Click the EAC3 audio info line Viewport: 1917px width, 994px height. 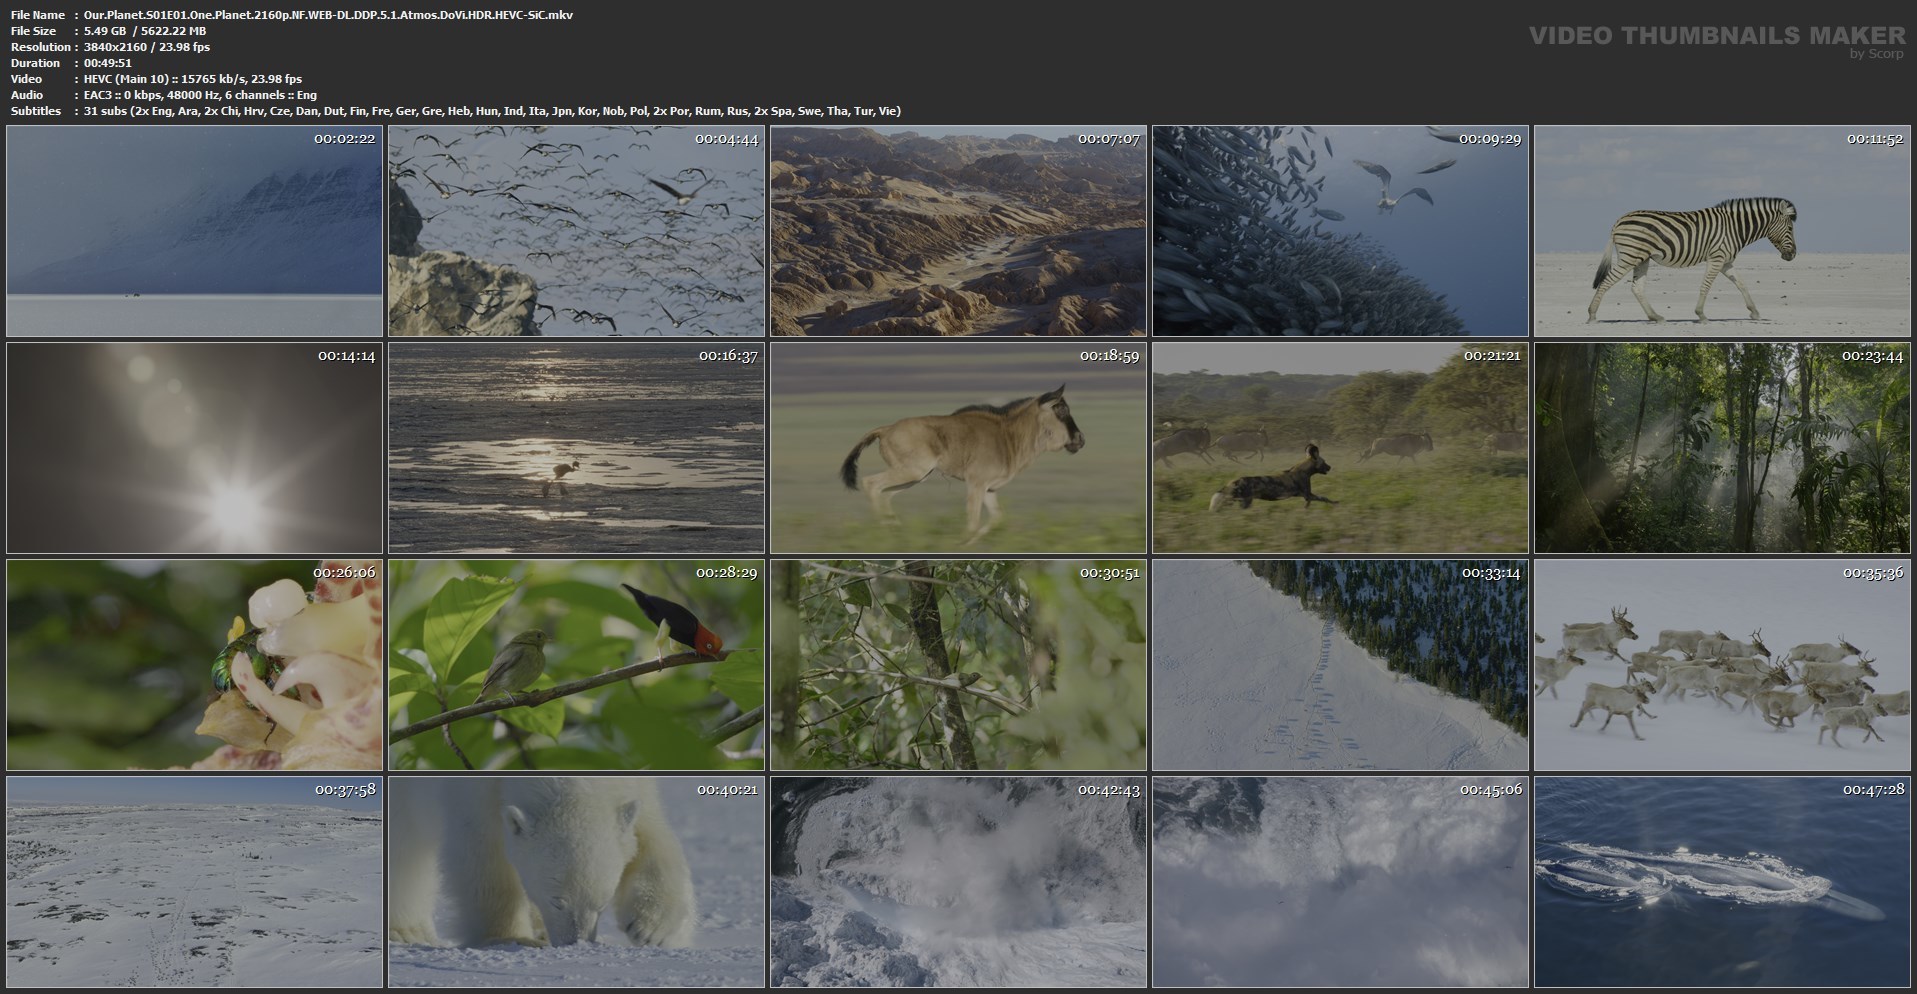pos(200,95)
